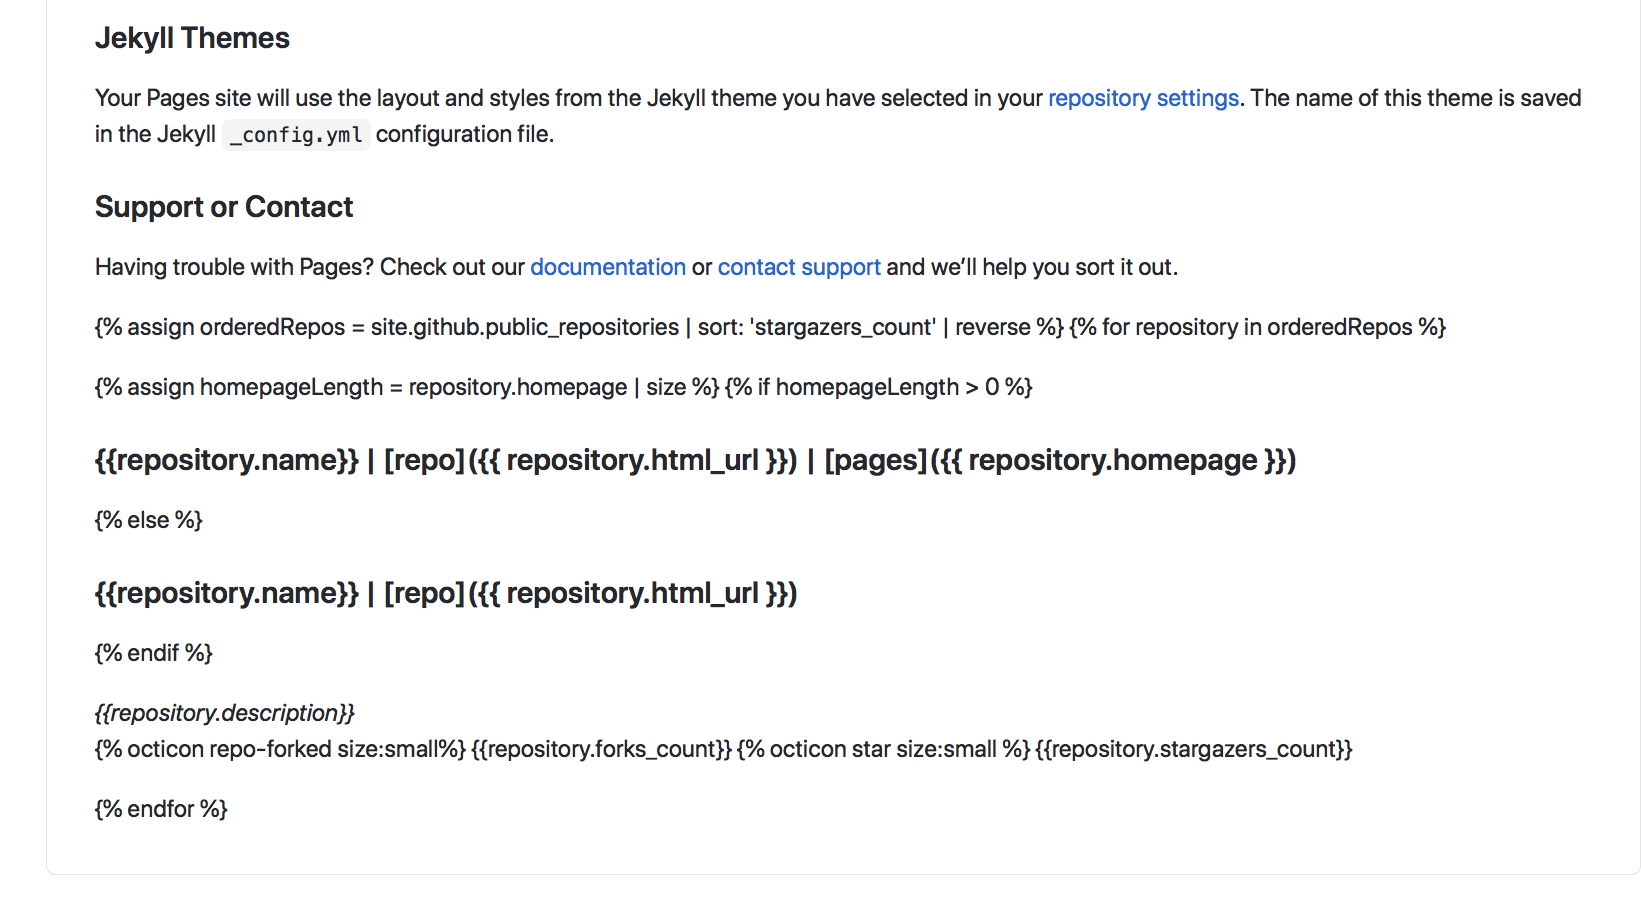Click the {% endfor %} line
The width and height of the screenshot is (1641, 923).
coord(161,809)
